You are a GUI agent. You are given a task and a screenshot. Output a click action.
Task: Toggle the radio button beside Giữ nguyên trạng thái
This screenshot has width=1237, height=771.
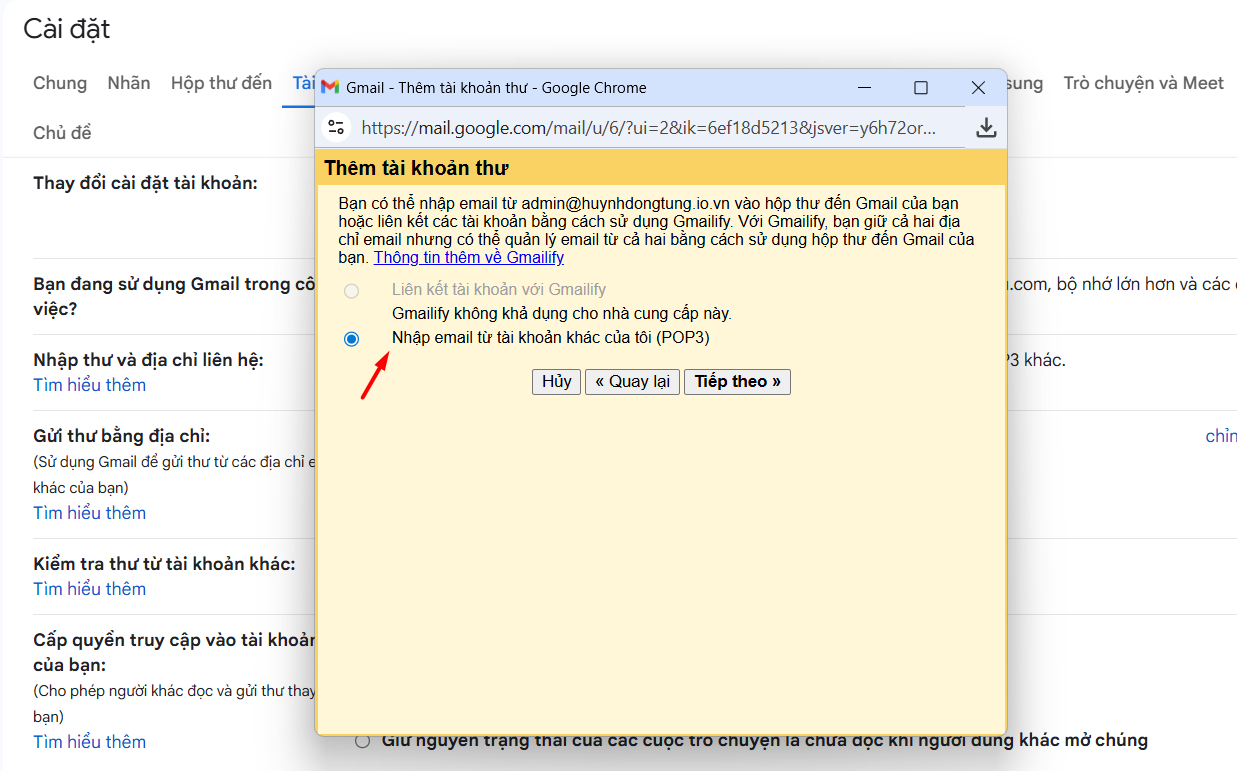[362, 741]
